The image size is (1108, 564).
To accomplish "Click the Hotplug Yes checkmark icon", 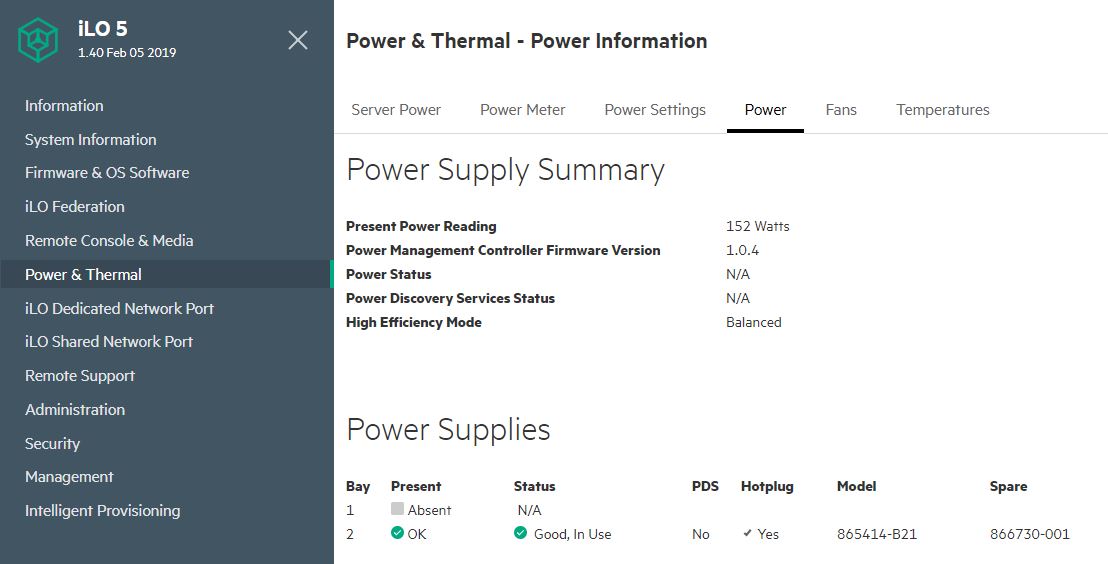I will point(747,534).
